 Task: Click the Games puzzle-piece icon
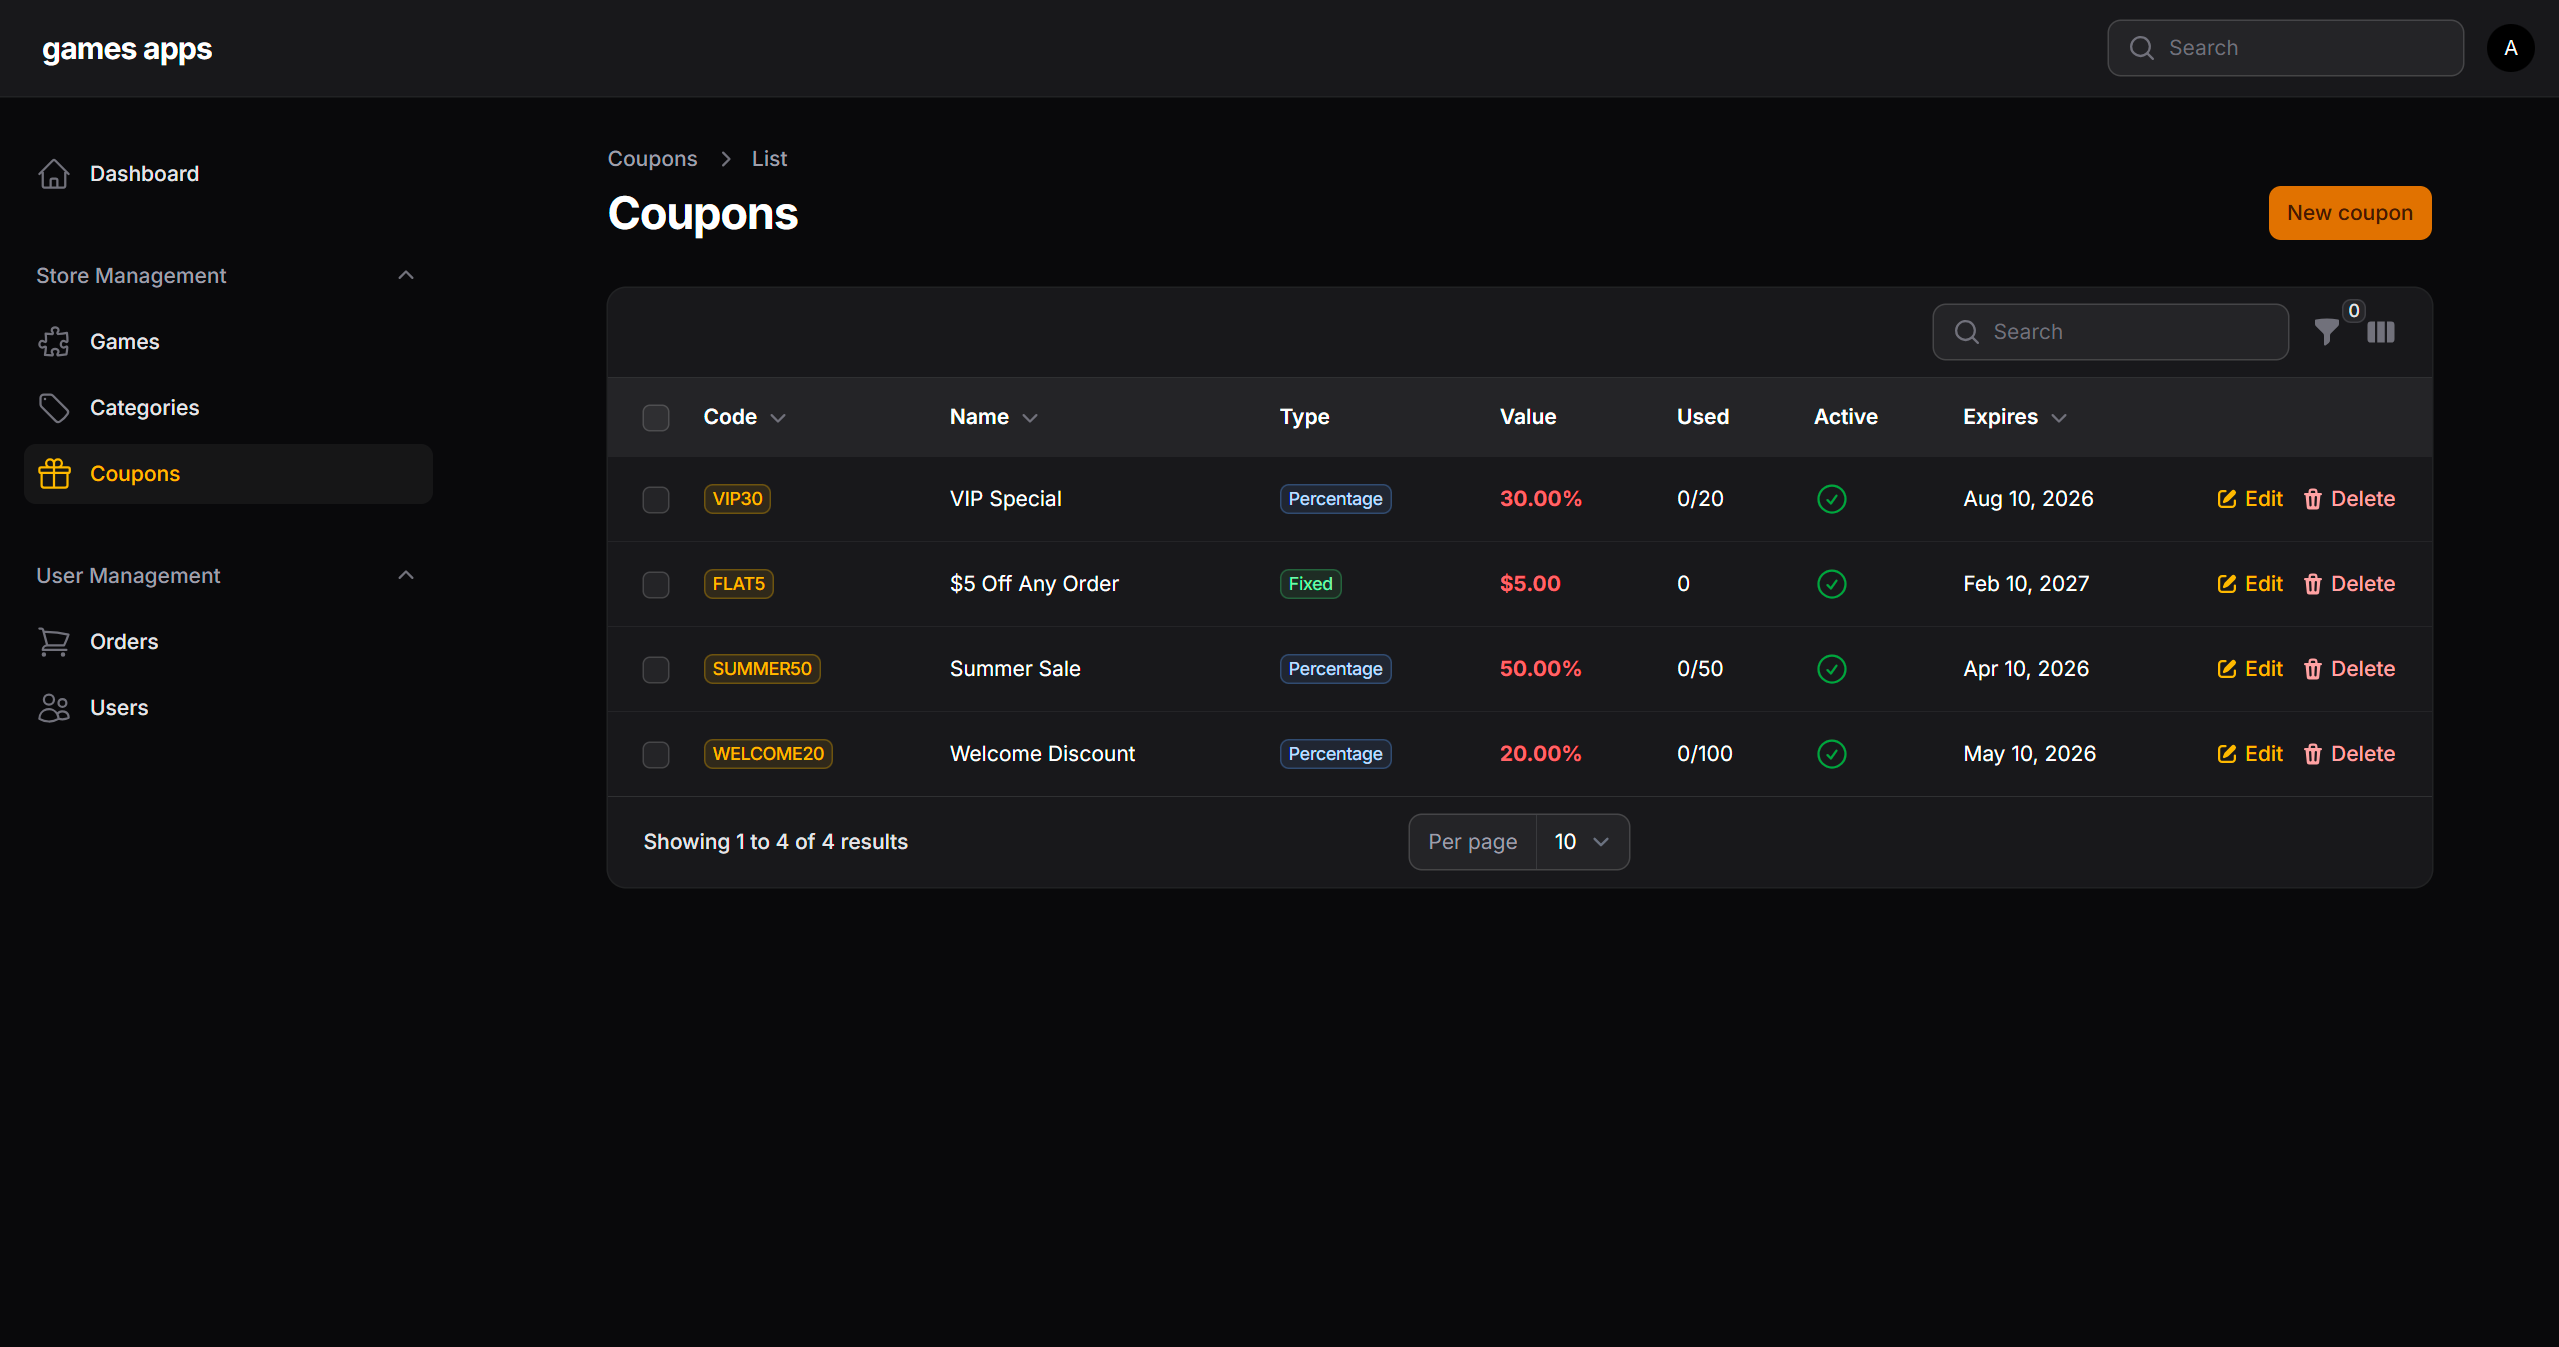pos(54,342)
